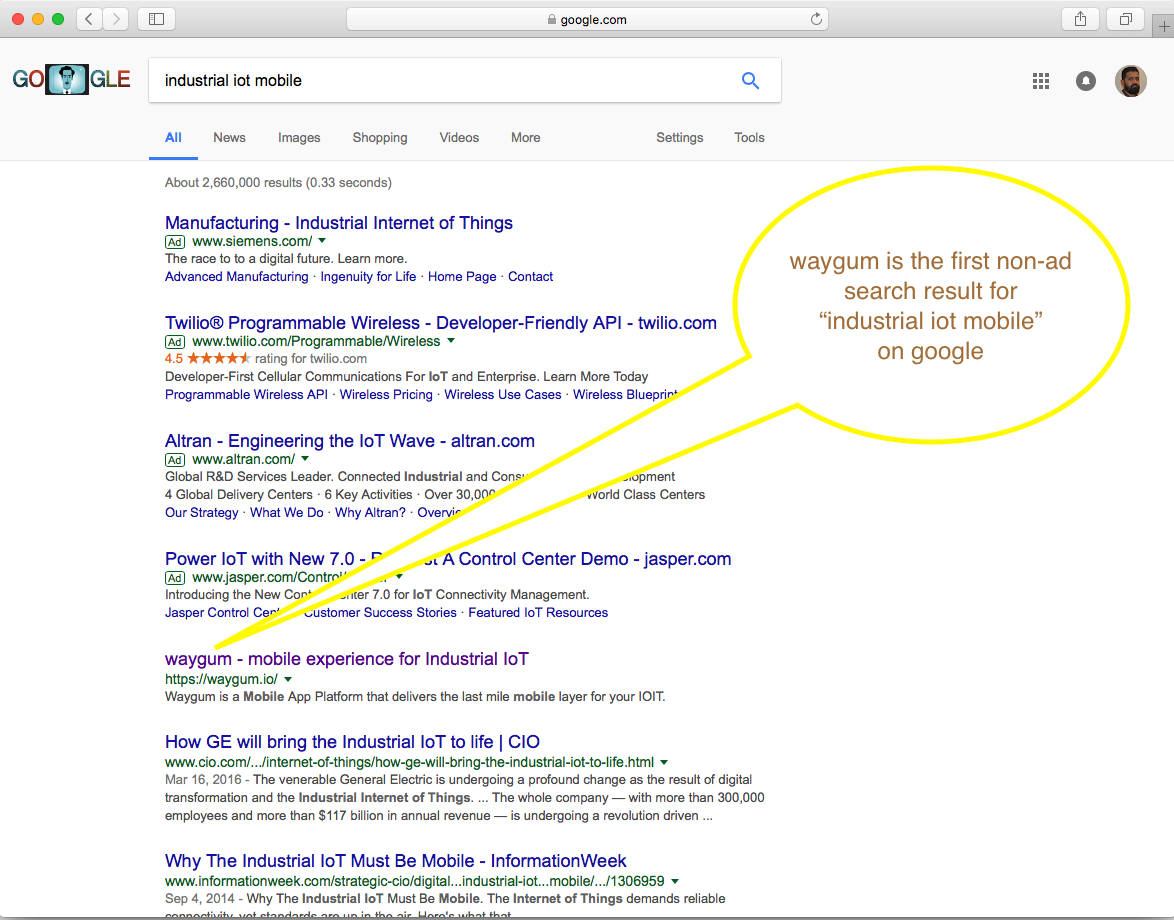Expand dropdown arrow next to the cio.com URL
This screenshot has height=920, width=1174.
click(663, 762)
